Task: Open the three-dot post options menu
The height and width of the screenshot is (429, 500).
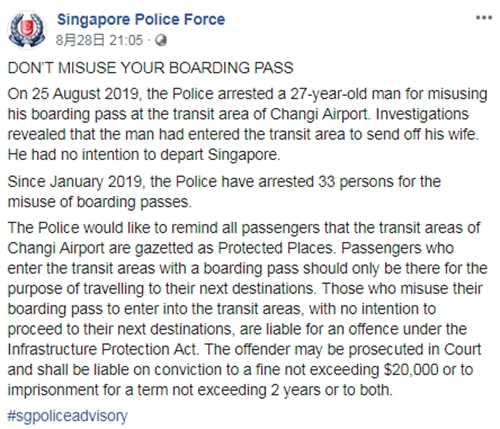Action: (484, 18)
